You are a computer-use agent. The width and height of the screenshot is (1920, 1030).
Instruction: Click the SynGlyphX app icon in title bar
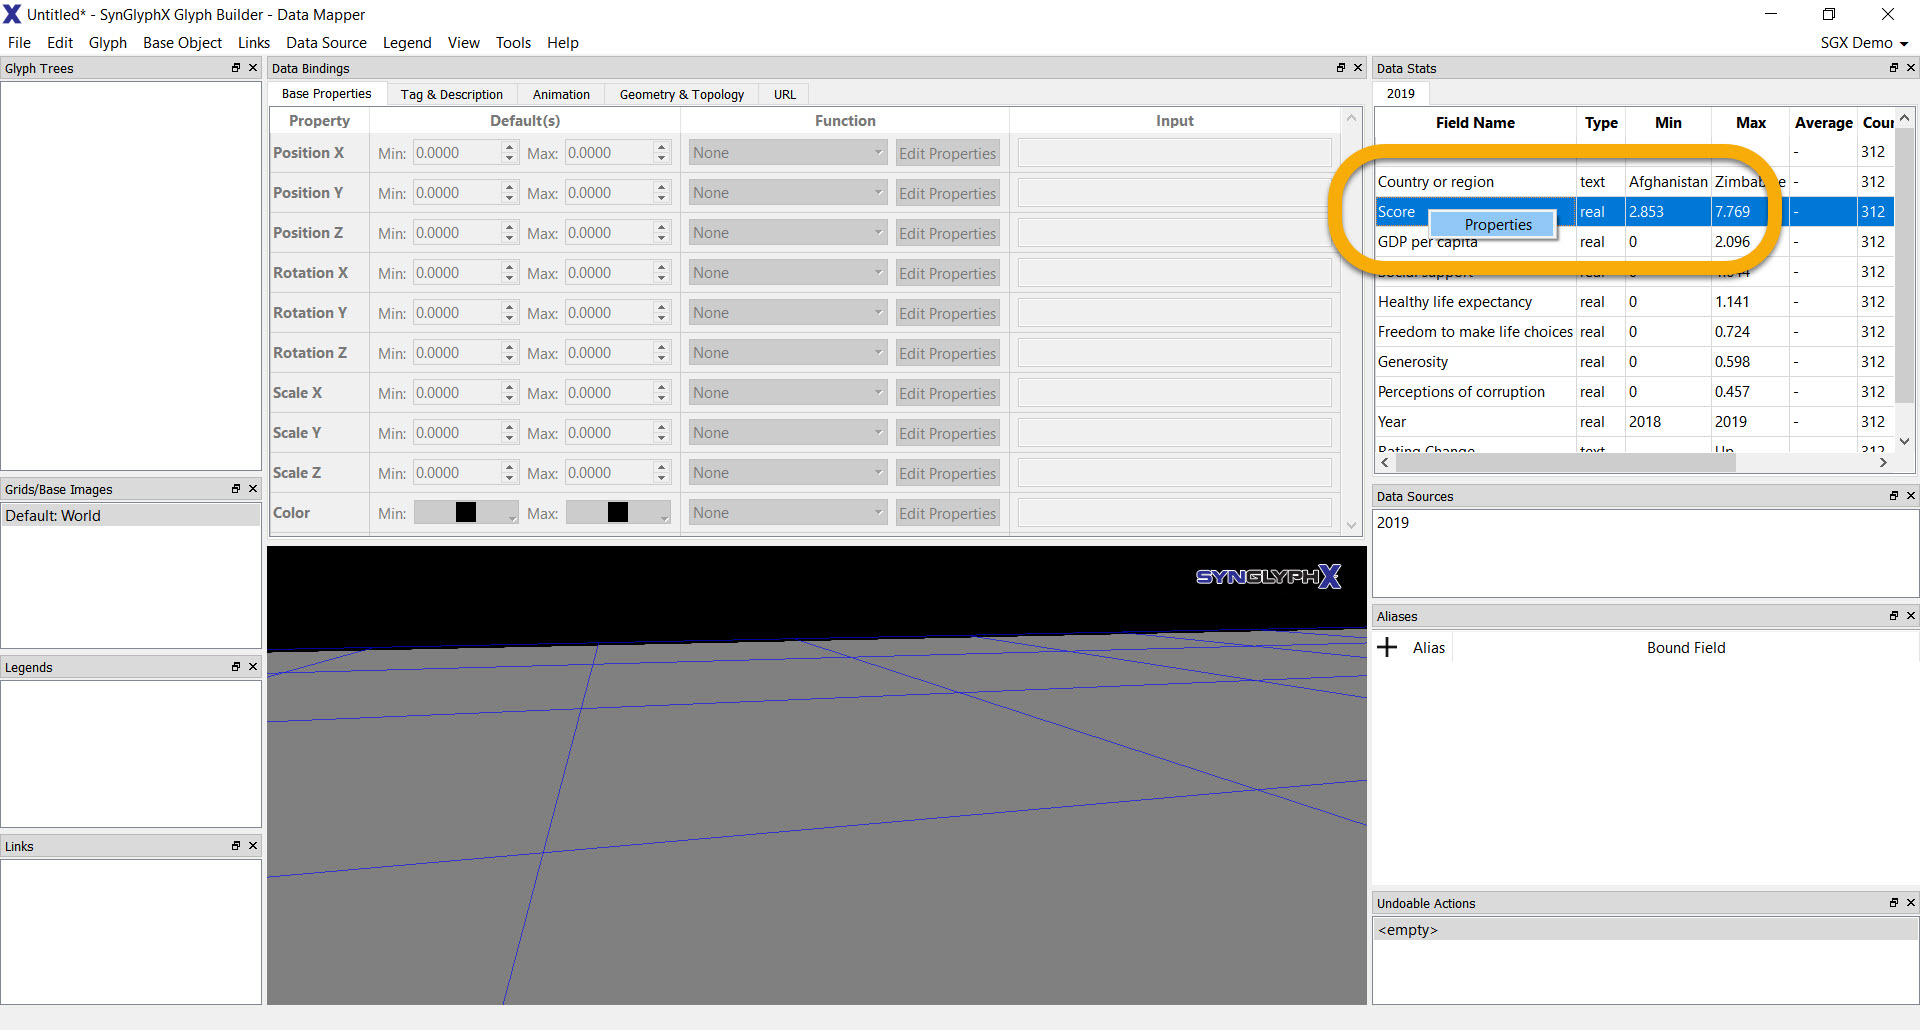(12, 14)
